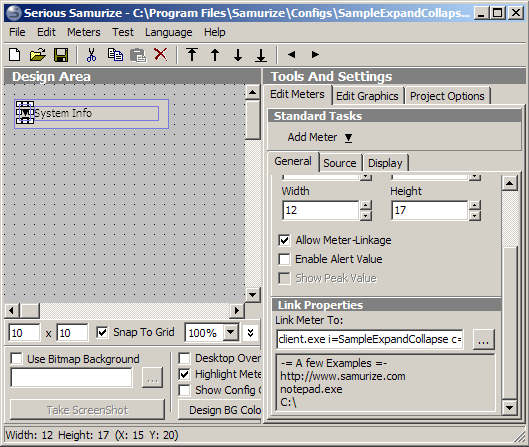Click the Link Meter To field
Image resolution: width=529 pixels, height=447 pixels.
[369, 339]
